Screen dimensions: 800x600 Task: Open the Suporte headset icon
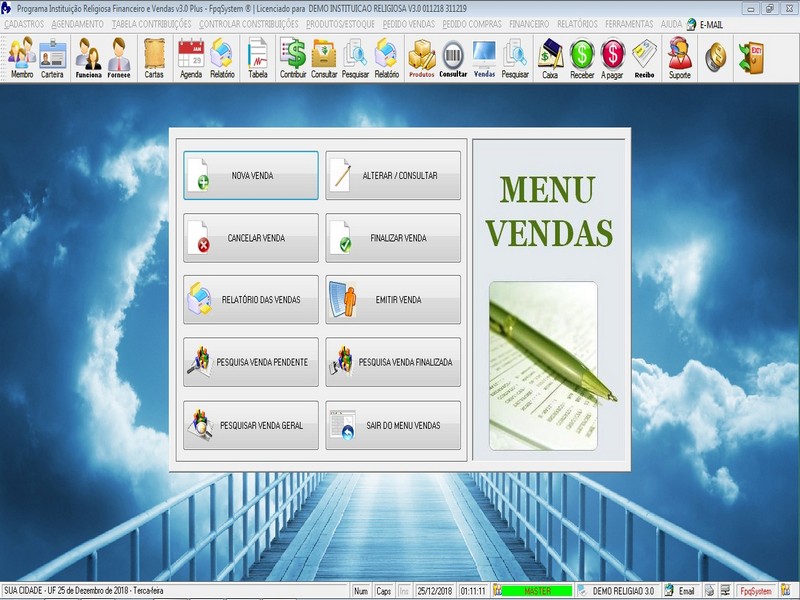680,58
